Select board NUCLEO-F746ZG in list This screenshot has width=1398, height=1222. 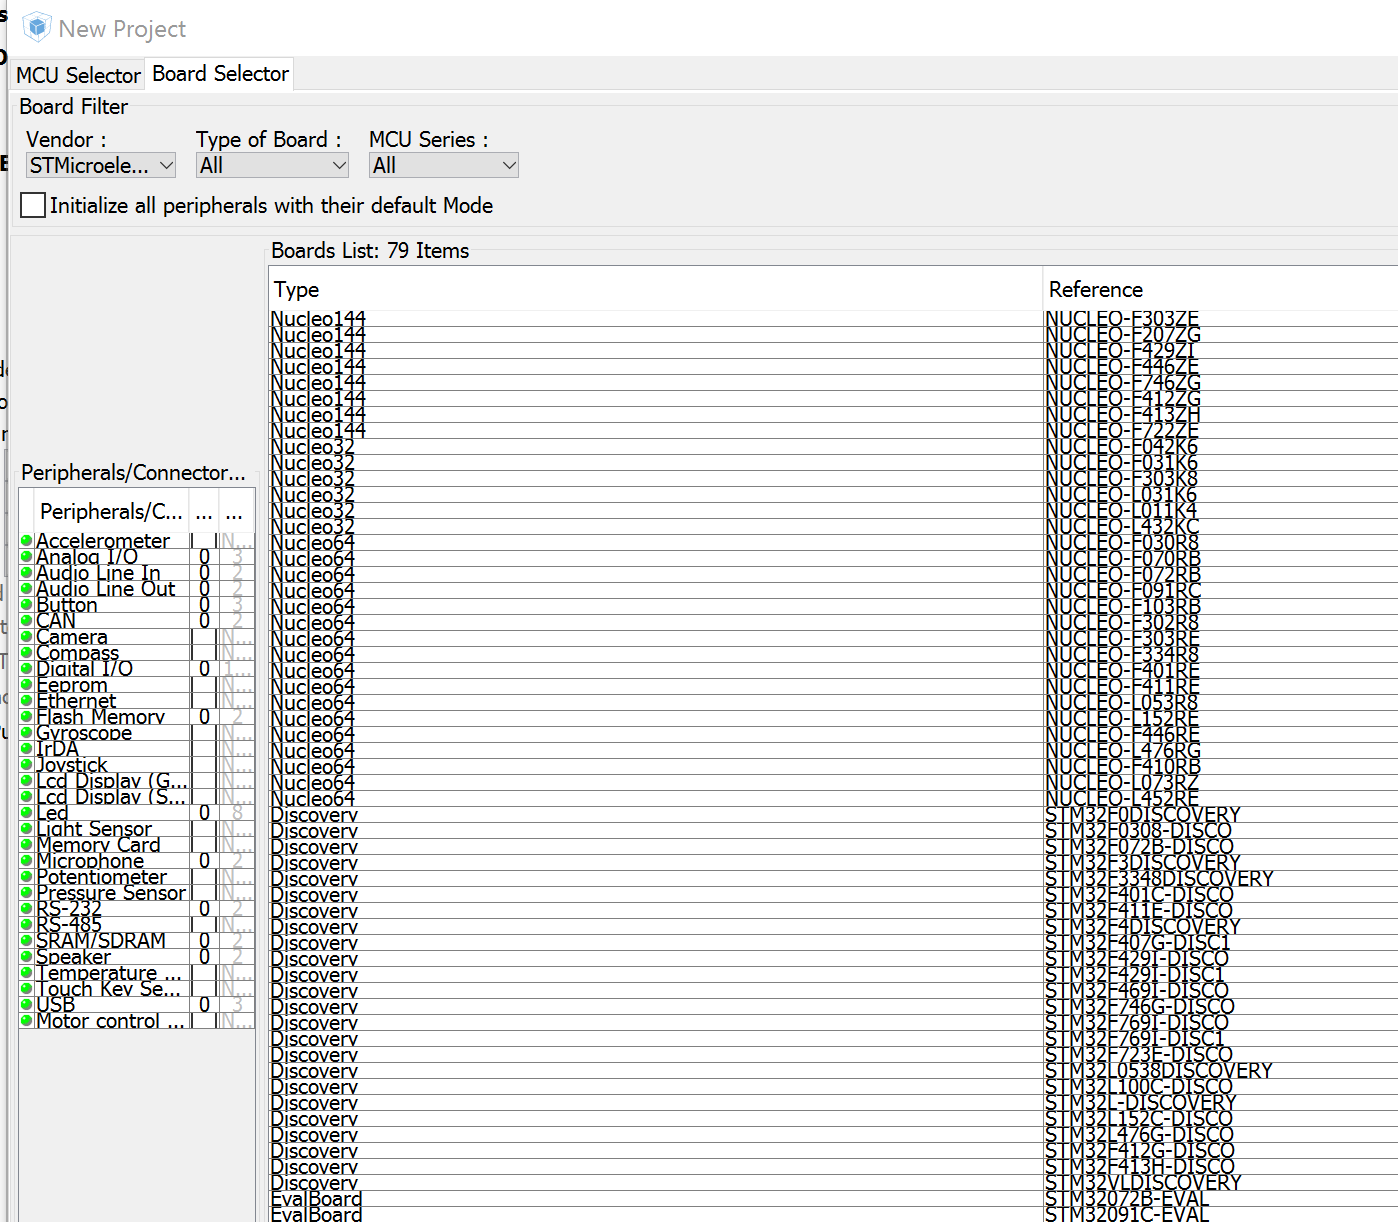tap(834, 383)
